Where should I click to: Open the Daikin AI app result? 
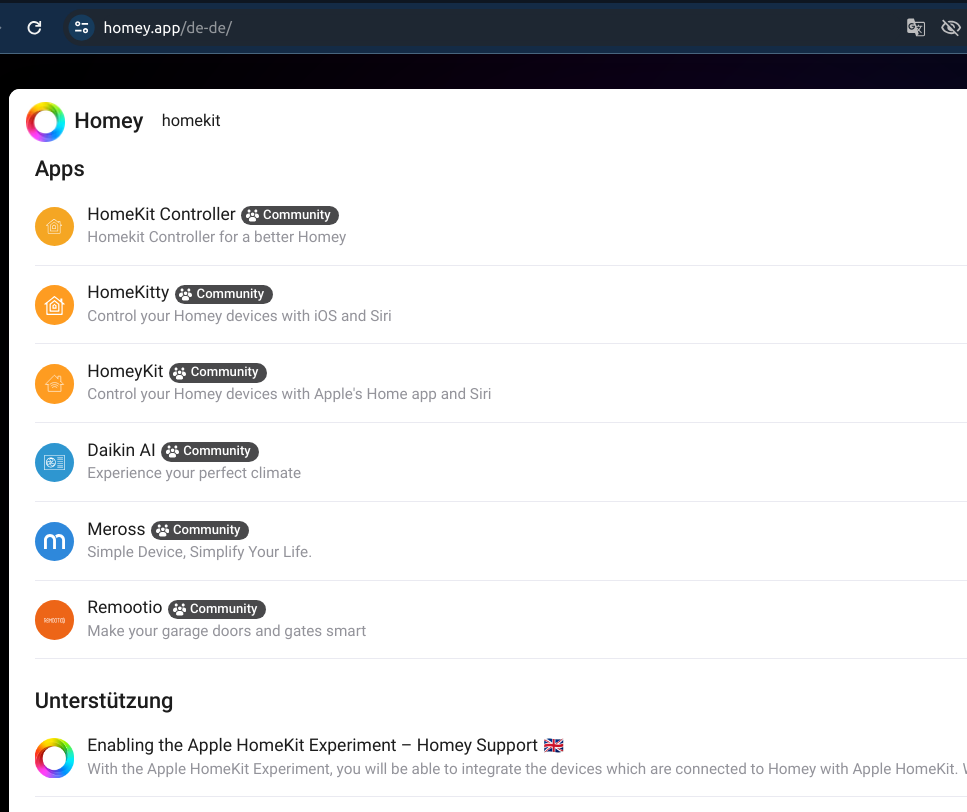[501, 462]
